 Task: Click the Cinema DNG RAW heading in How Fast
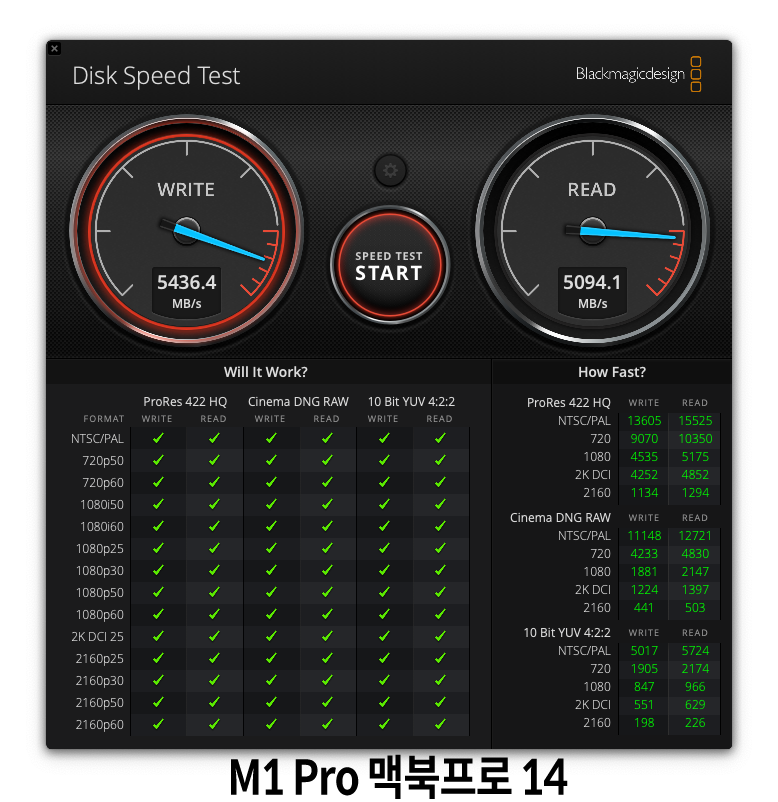click(x=560, y=518)
